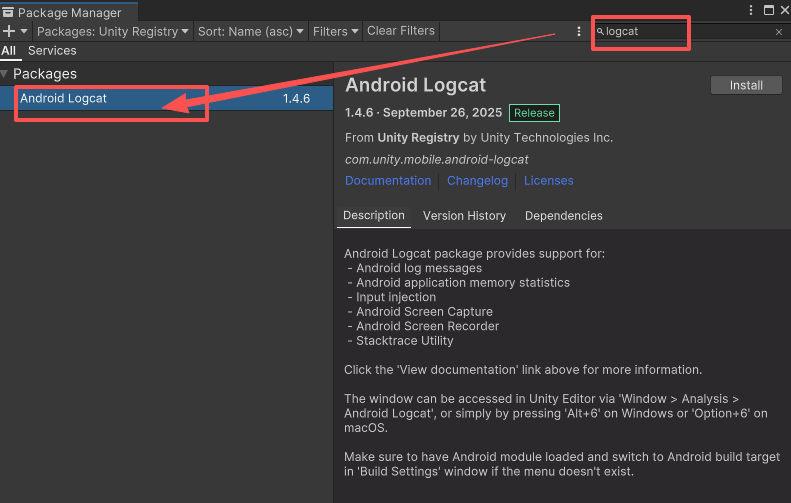Click the plus add package icon

click(x=9, y=31)
